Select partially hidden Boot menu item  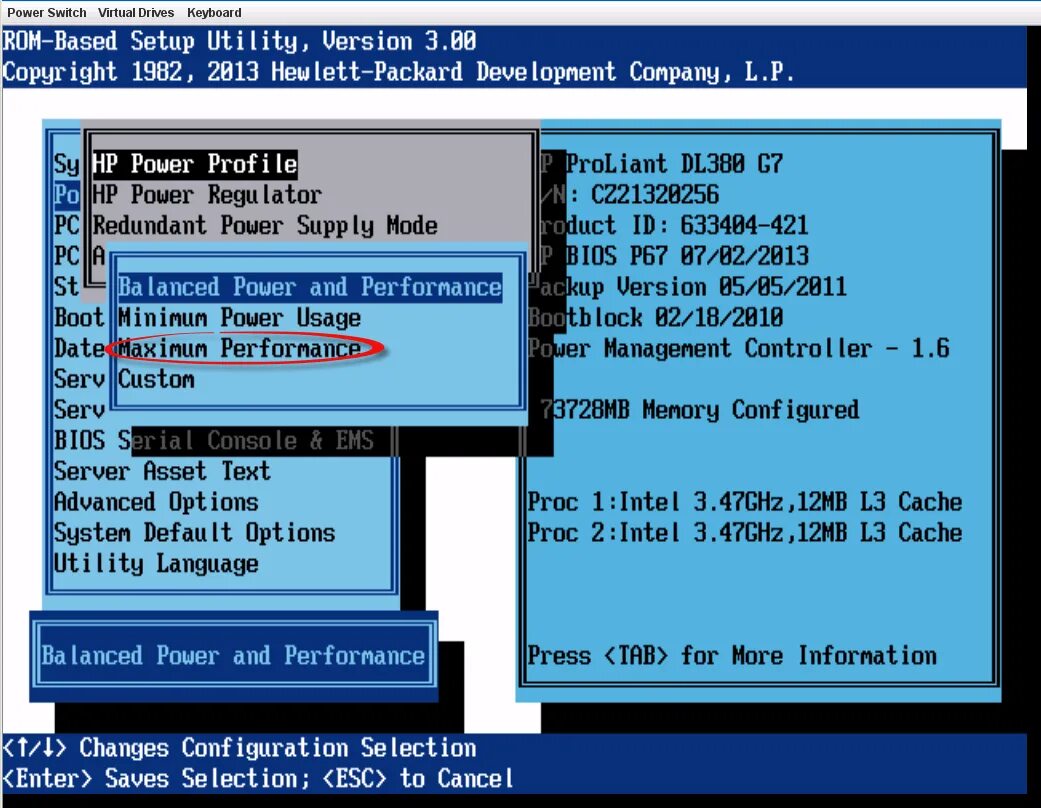click(x=79, y=318)
